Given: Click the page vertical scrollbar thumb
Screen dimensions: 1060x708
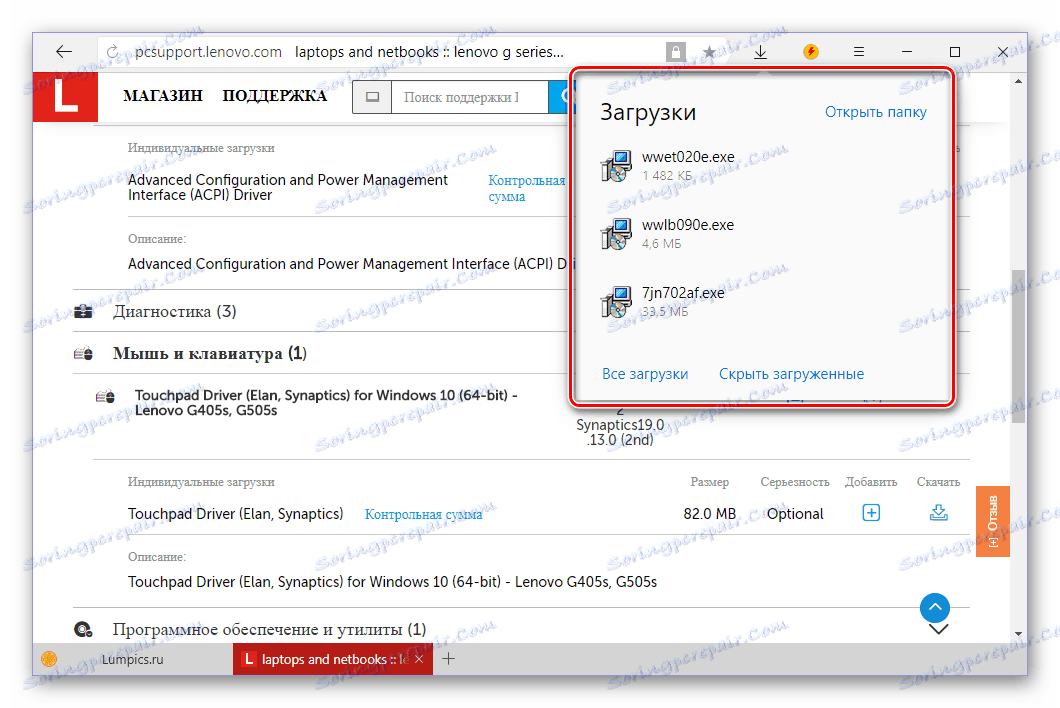Looking at the screenshot, I should click(1018, 346).
